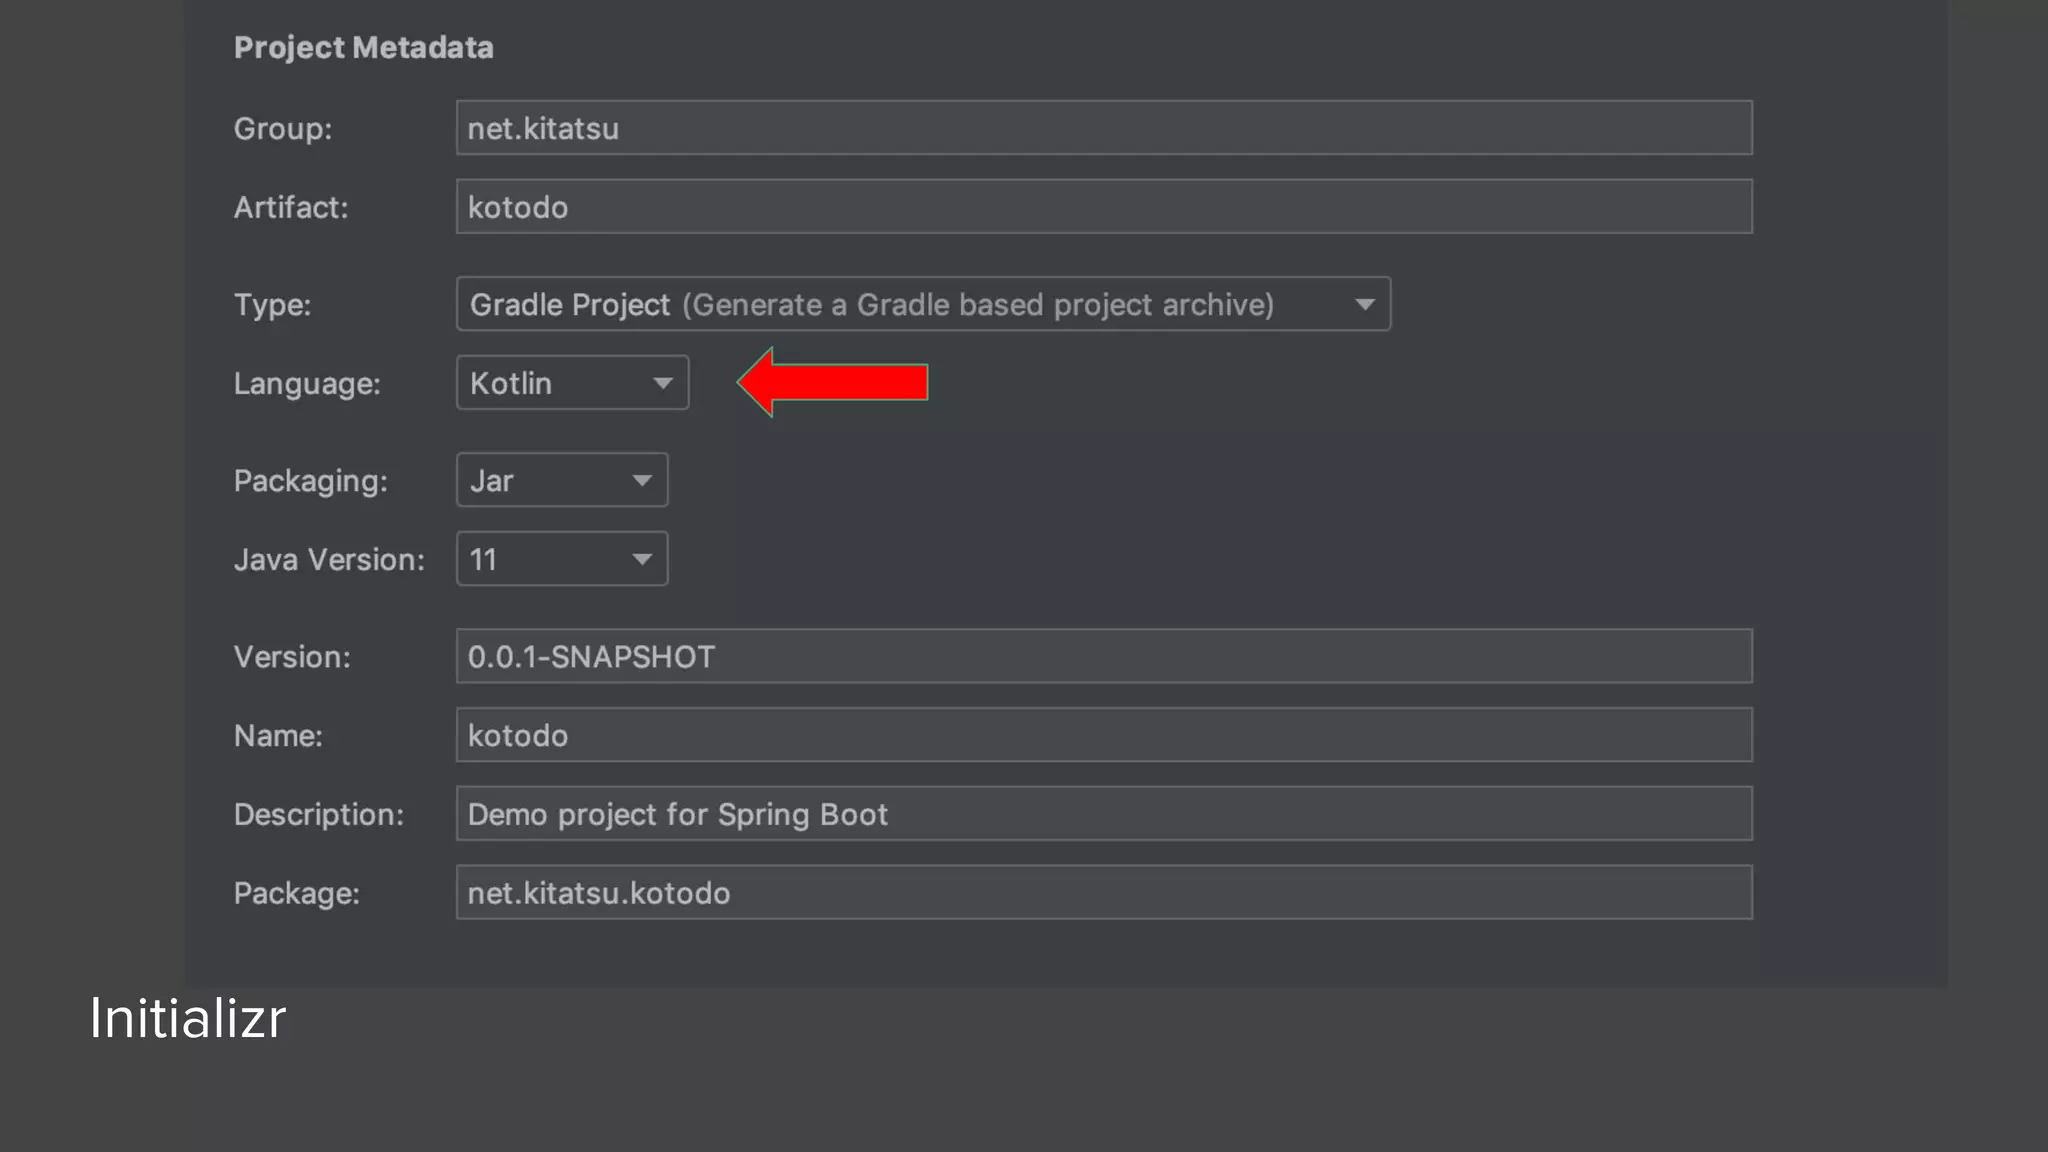Click the Version: label

click(292, 657)
